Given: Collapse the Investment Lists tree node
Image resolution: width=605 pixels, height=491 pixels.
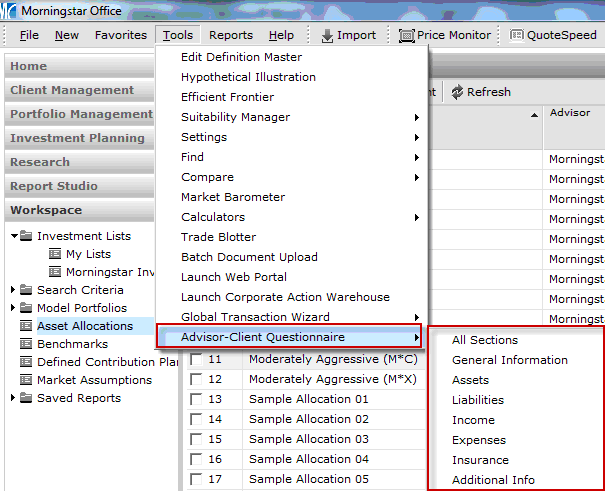Looking at the screenshot, I should (x=14, y=236).
